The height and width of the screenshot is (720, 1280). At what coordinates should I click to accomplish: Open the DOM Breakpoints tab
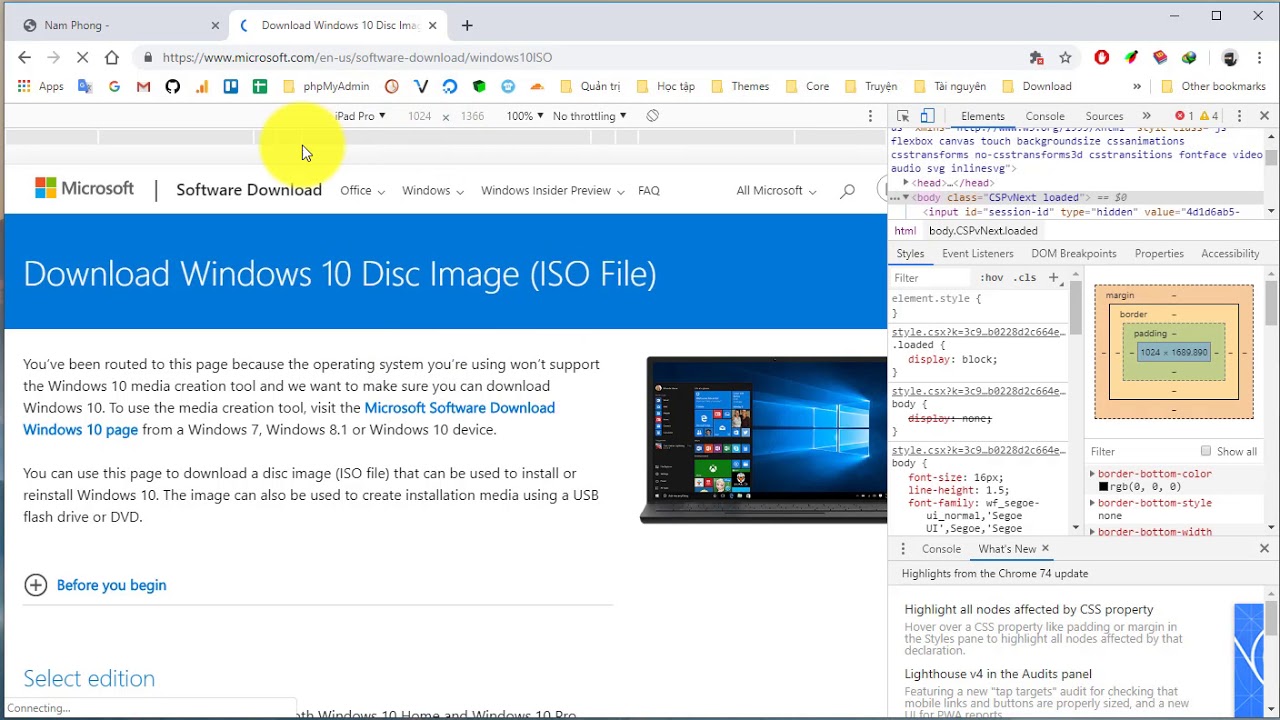coord(1074,254)
